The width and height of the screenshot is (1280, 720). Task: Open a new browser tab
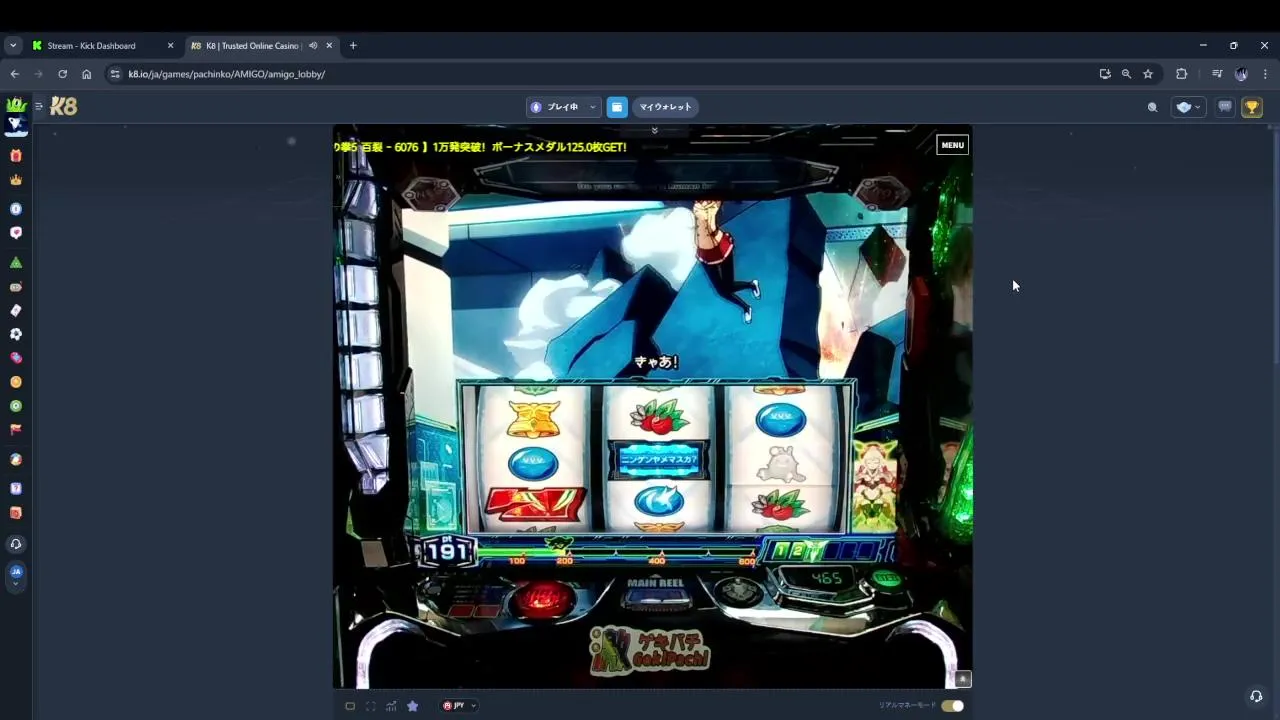point(353,45)
